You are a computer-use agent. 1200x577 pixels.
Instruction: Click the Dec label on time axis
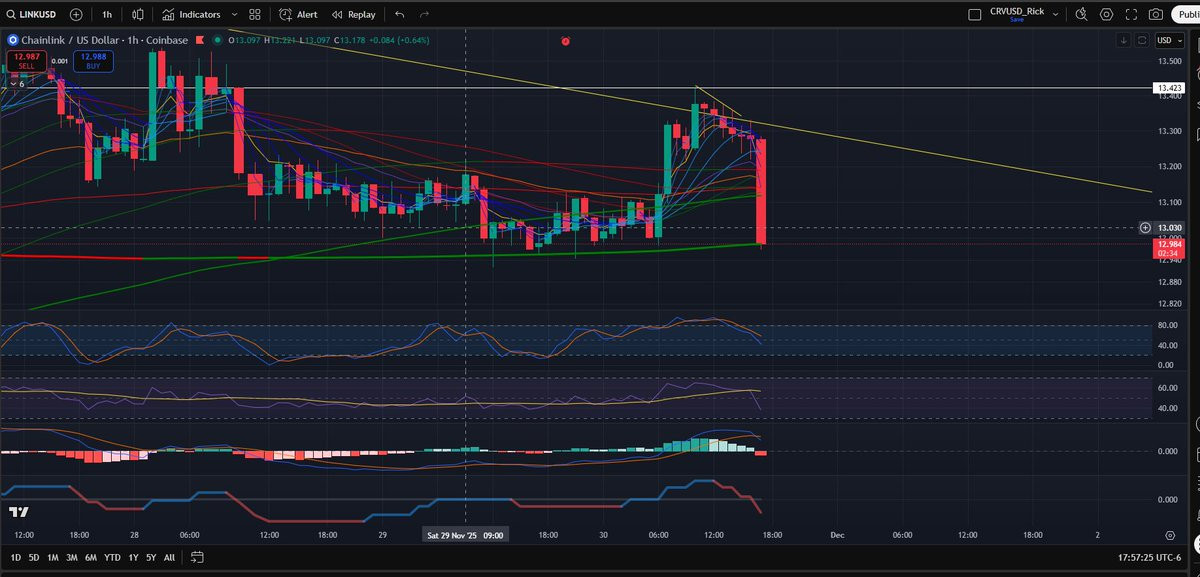click(x=837, y=535)
